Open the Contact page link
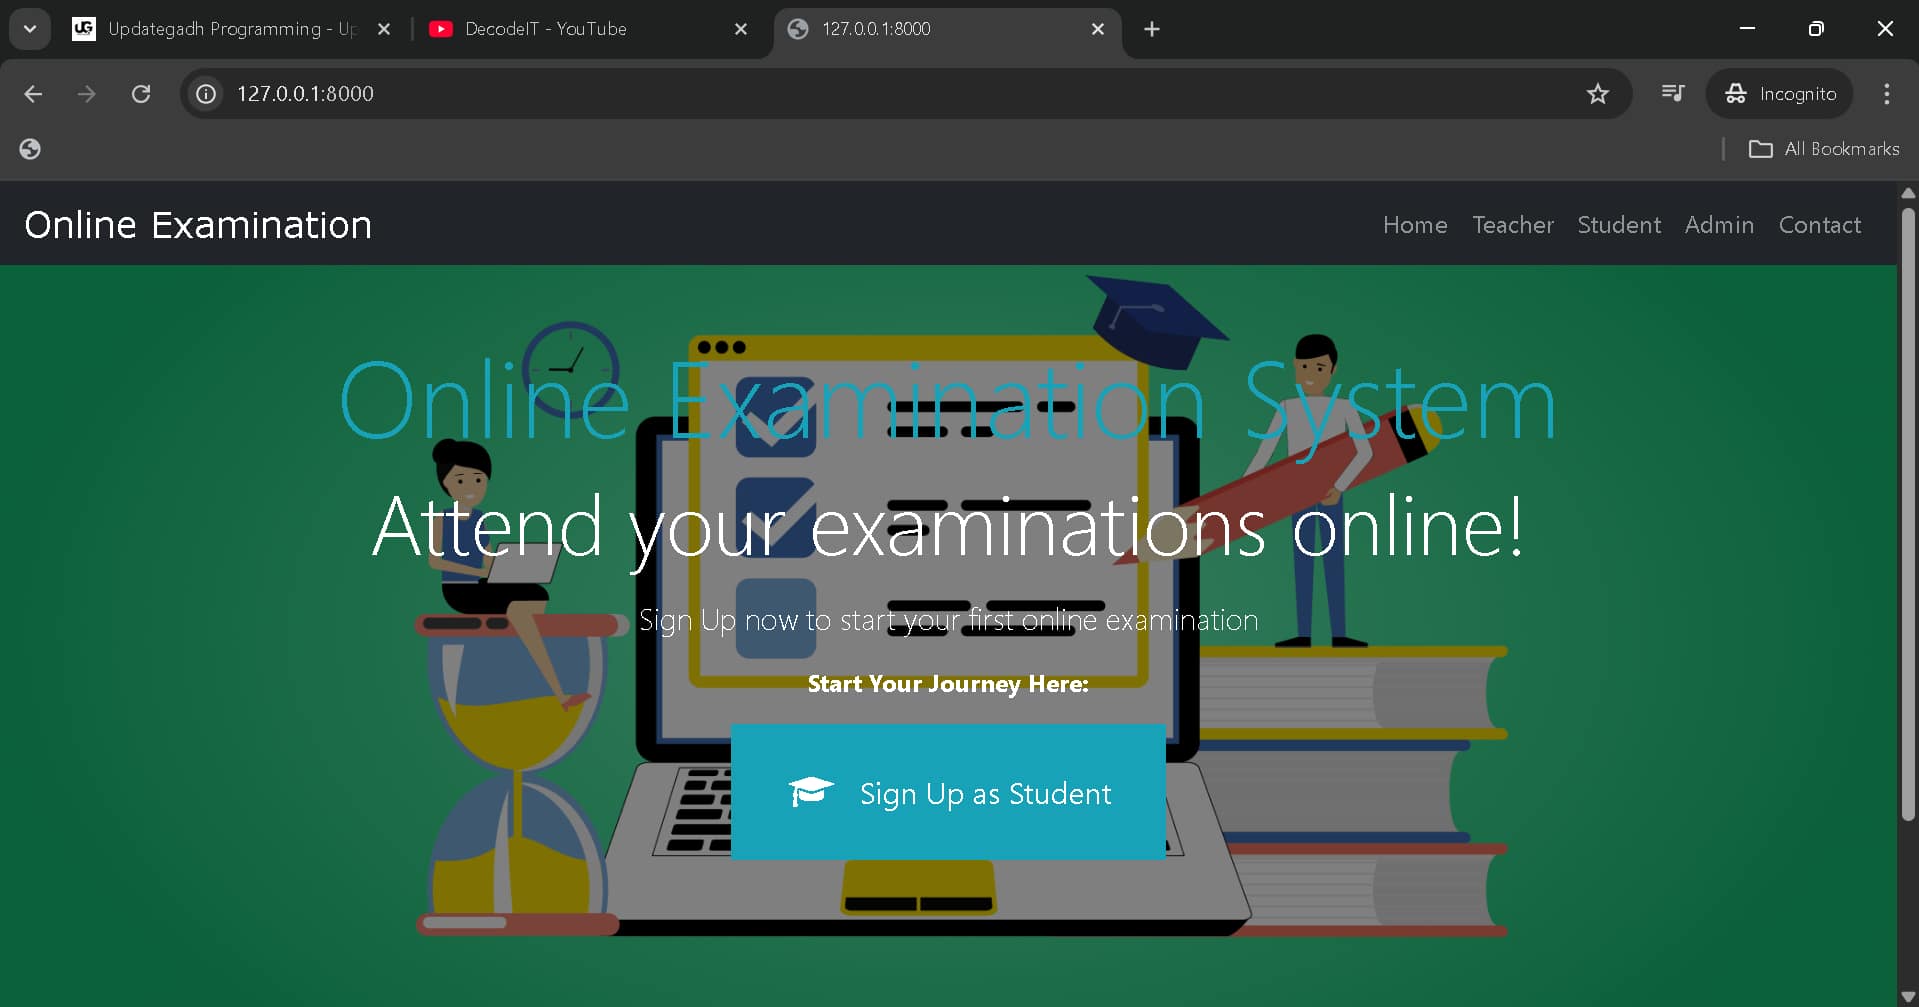The height and width of the screenshot is (1007, 1919). tap(1819, 225)
